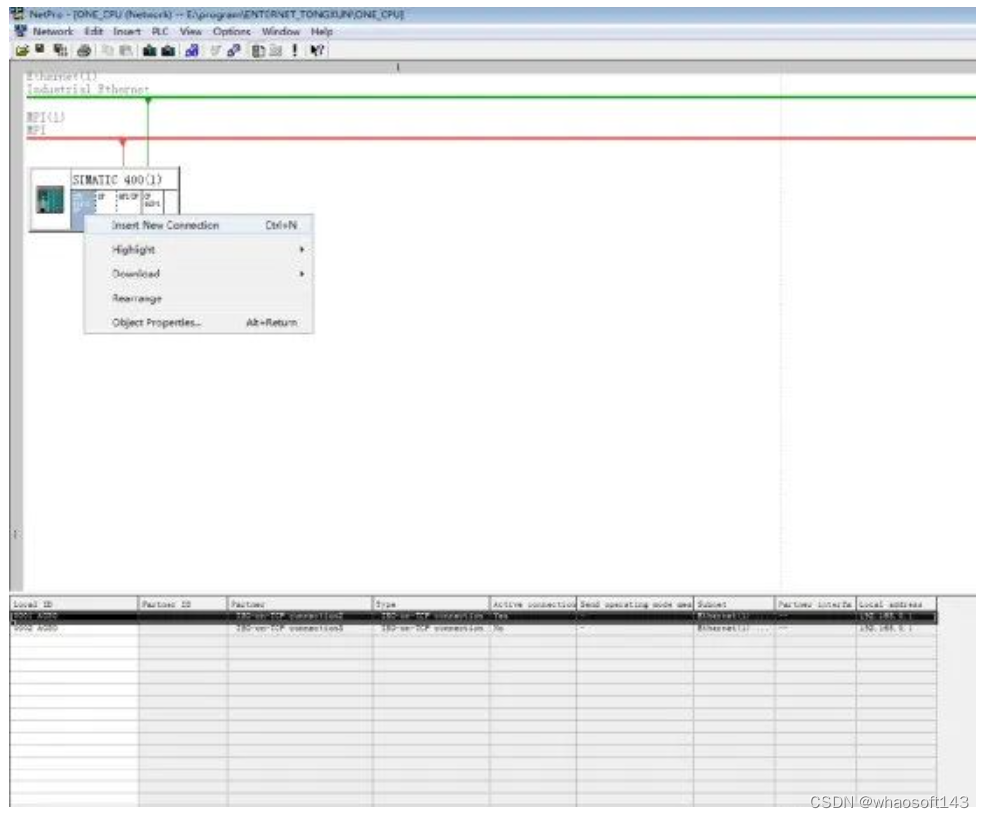Open the Help menu

pos(322,31)
